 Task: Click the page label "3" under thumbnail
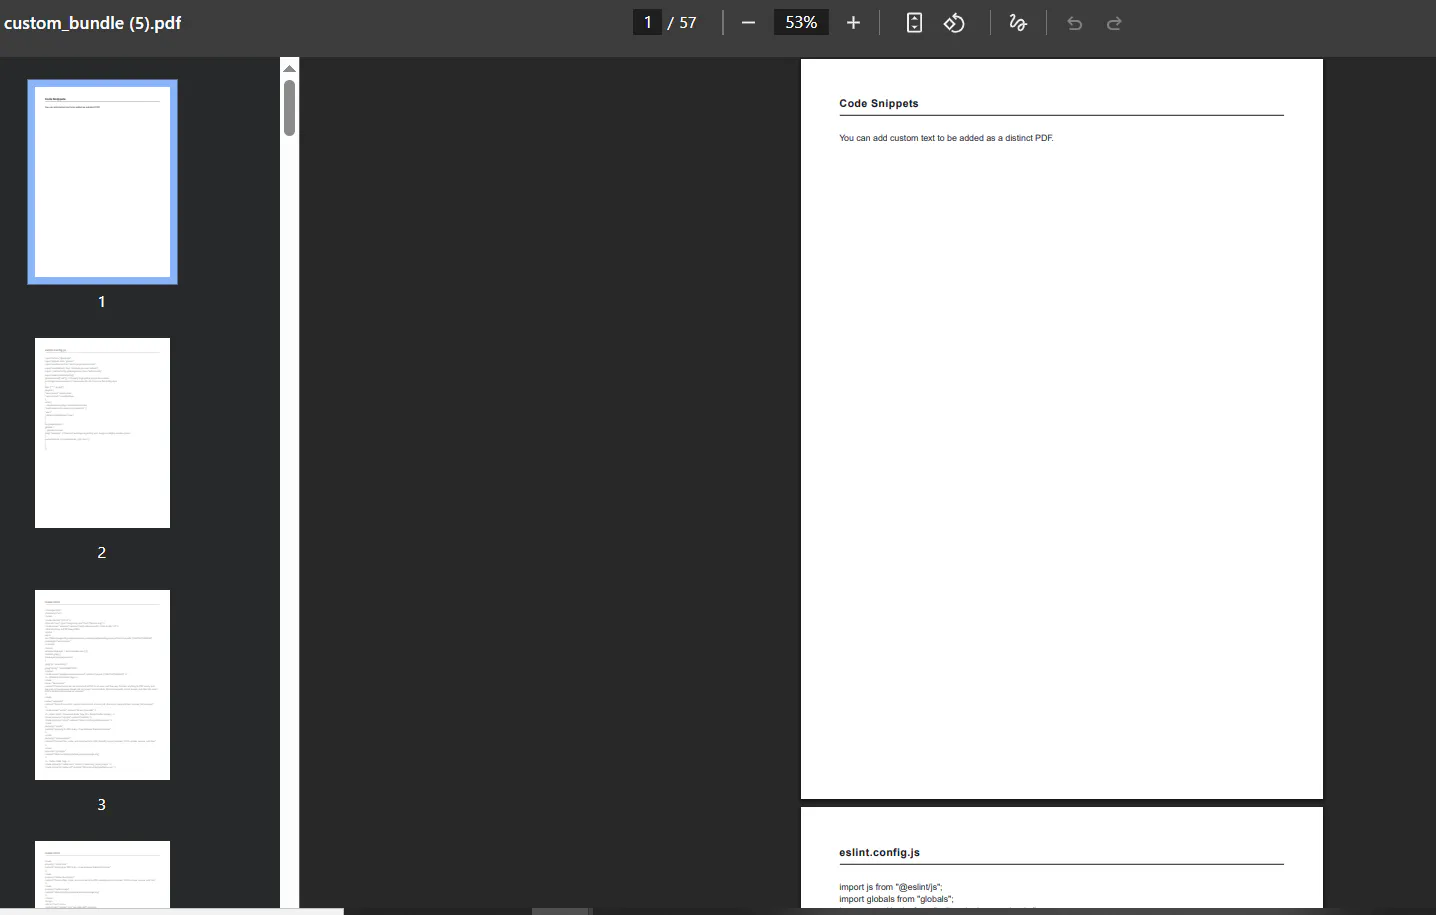click(x=101, y=804)
